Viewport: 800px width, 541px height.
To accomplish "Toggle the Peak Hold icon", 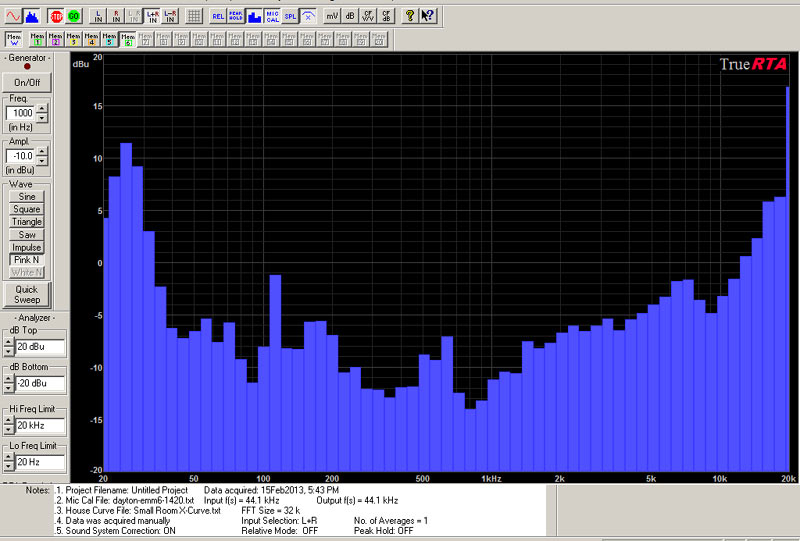I will pos(236,16).
